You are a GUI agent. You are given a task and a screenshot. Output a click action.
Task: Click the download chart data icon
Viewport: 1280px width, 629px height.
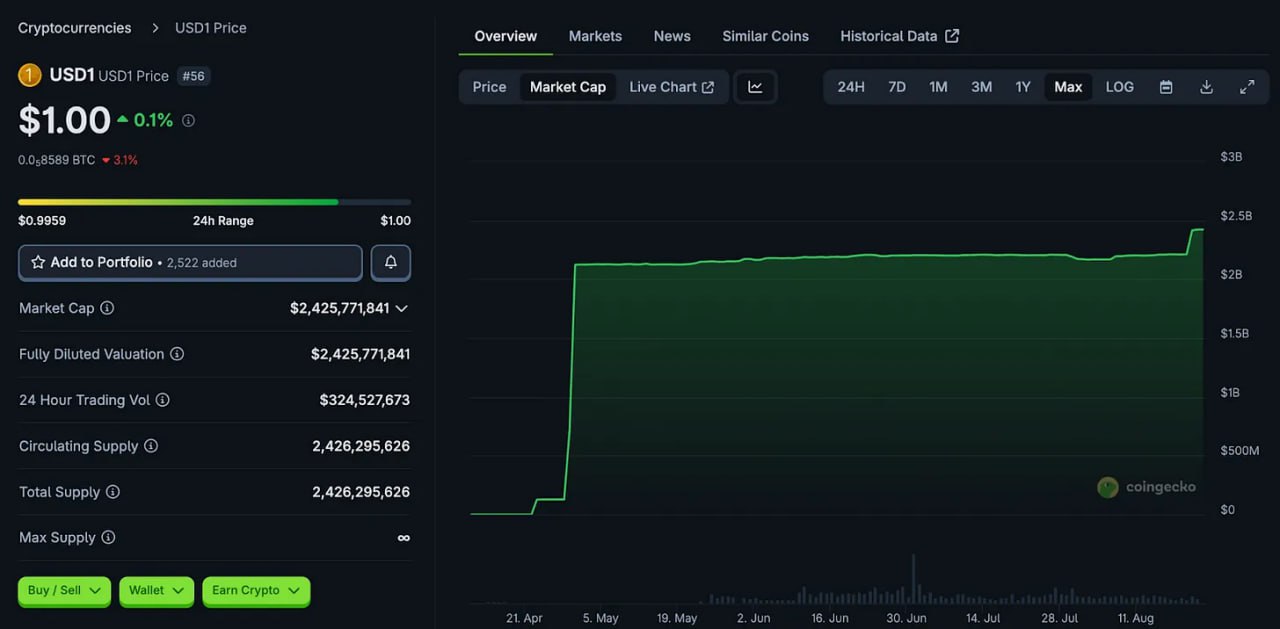click(1206, 87)
